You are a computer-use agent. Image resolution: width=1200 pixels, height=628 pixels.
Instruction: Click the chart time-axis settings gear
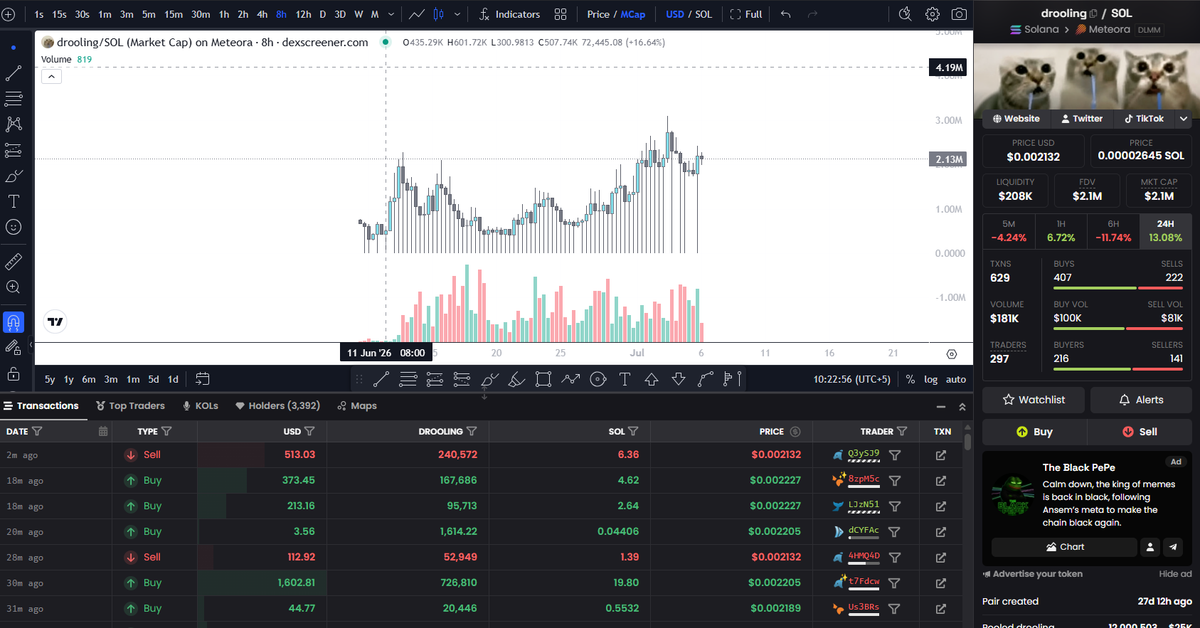tap(951, 354)
